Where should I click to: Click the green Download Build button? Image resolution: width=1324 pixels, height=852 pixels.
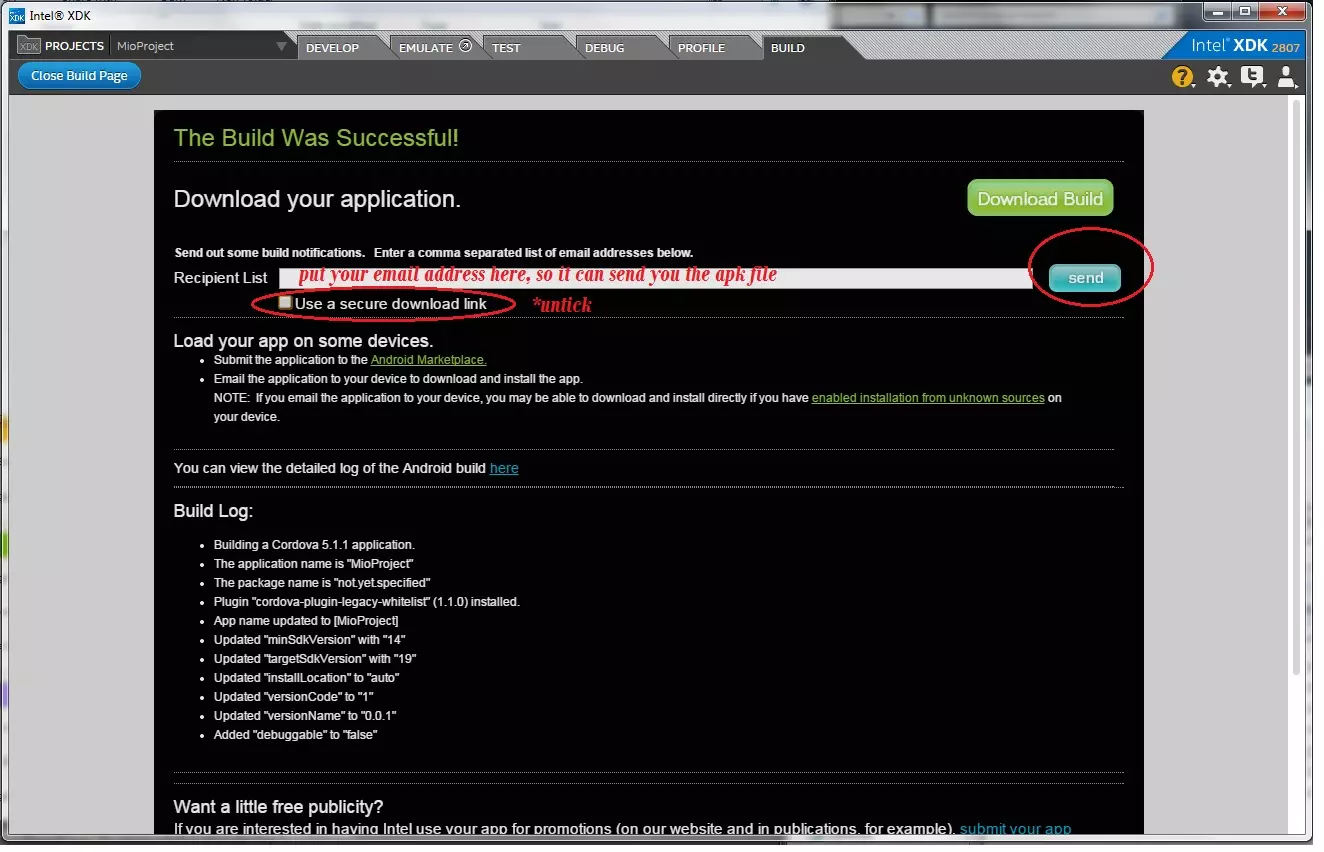coord(1040,198)
